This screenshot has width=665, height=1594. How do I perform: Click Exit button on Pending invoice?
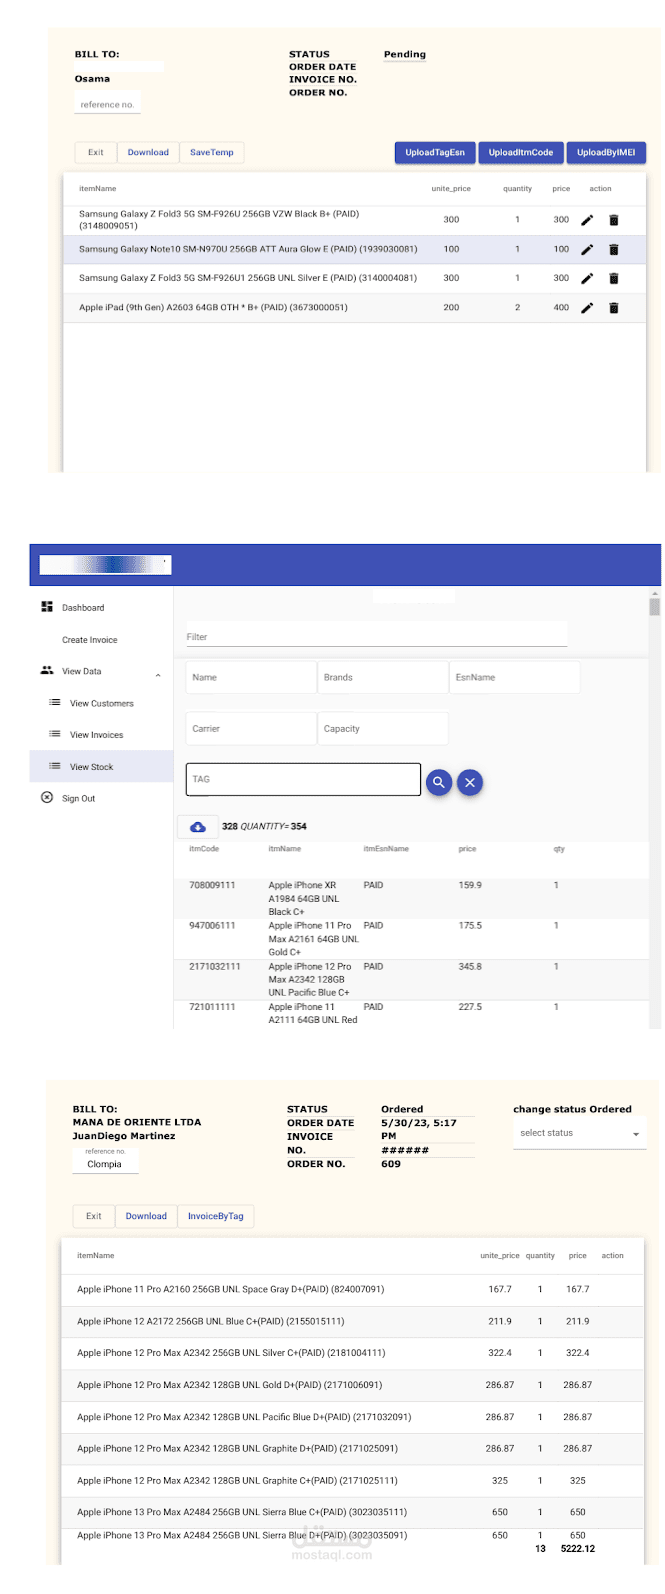(x=96, y=153)
